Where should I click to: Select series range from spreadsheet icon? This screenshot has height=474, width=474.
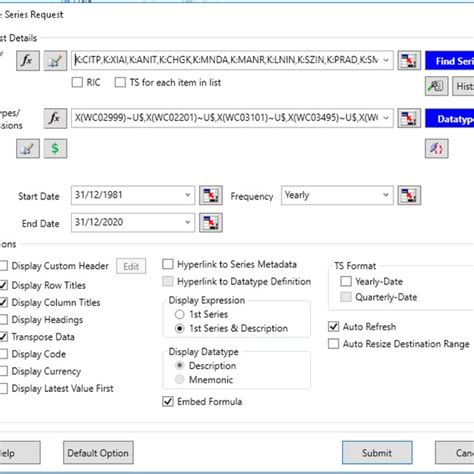coord(409,60)
